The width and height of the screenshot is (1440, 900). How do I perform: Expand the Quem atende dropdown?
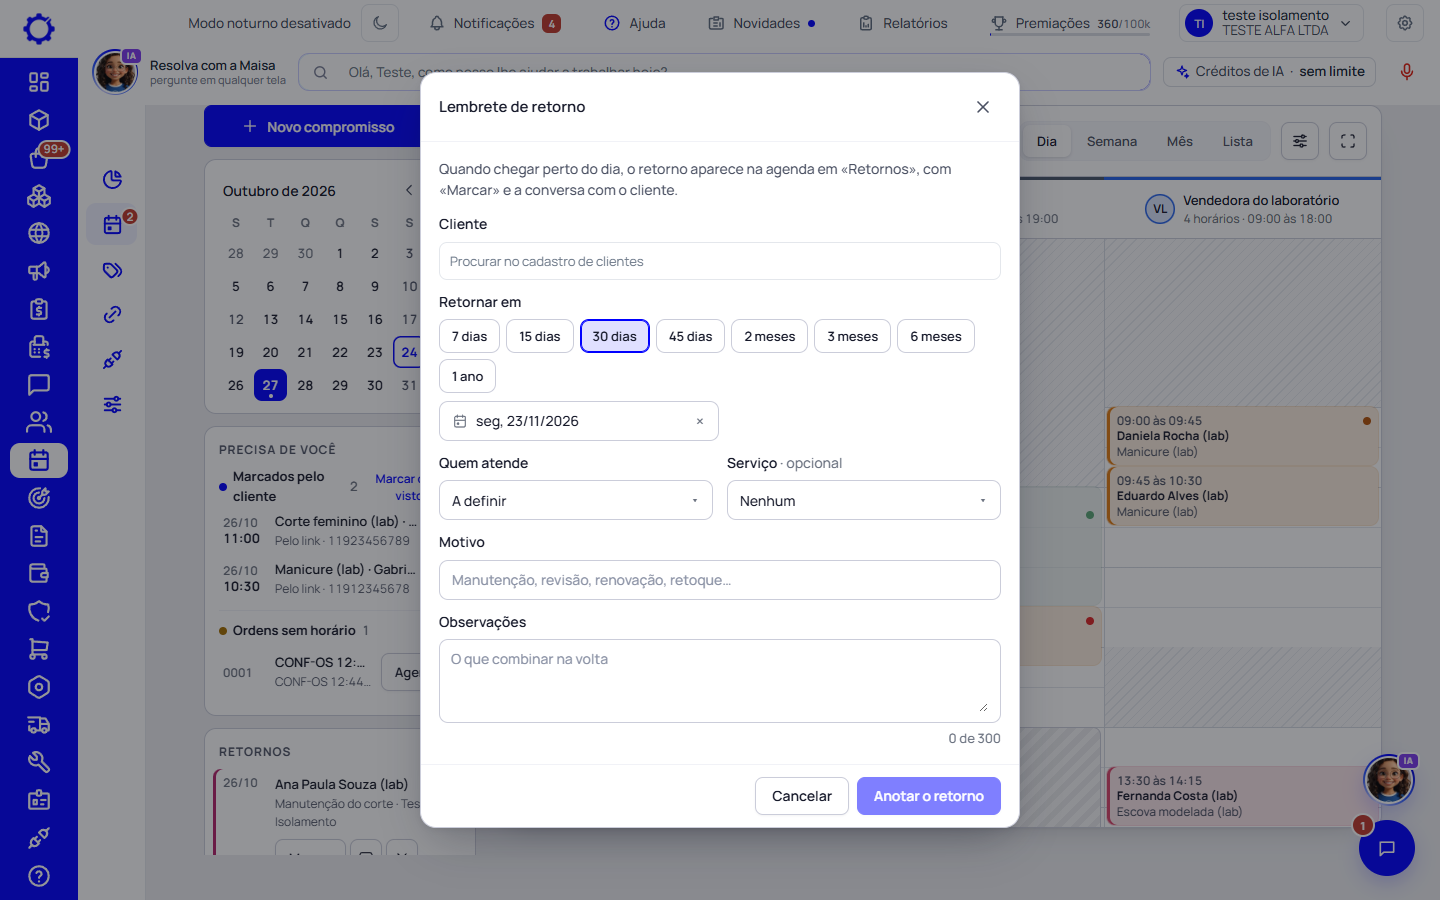pos(576,500)
